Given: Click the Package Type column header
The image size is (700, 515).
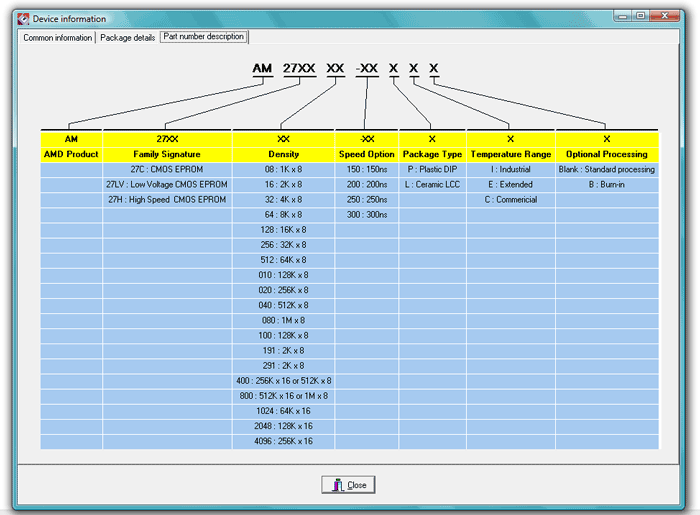Looking at the screenshot, I should point(432,154).
